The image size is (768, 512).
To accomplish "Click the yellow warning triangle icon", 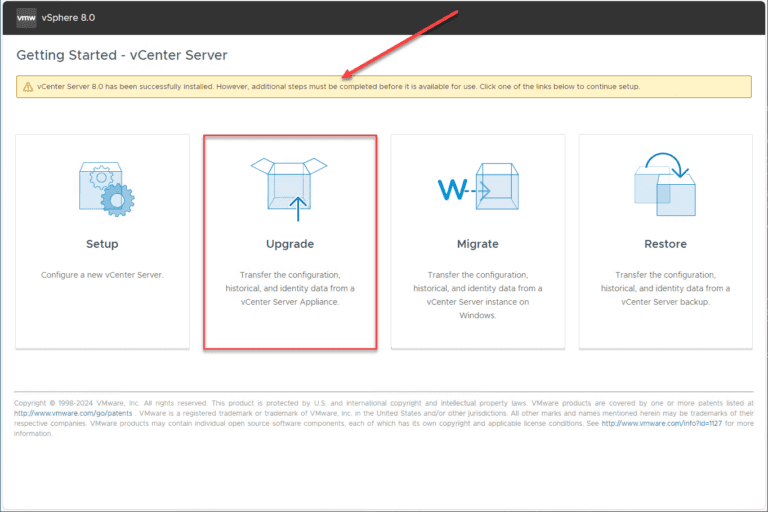I will point(28,87).
